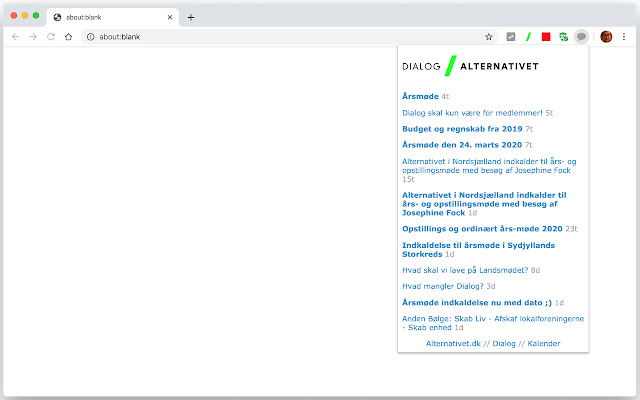Viewport: 640px width, 400px height.
Task: Open 'Opstillings og ordinært års-møde 2020'
Action: click(x=482, y=229)
